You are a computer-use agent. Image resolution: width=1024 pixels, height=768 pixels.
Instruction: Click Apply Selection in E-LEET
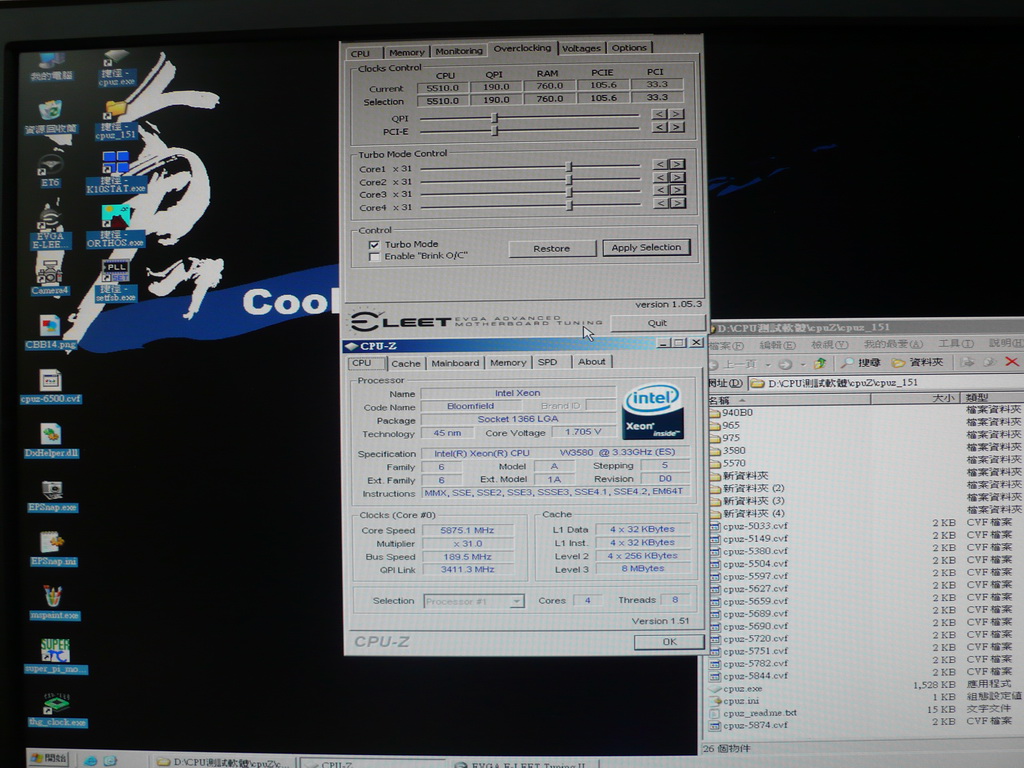646,248
